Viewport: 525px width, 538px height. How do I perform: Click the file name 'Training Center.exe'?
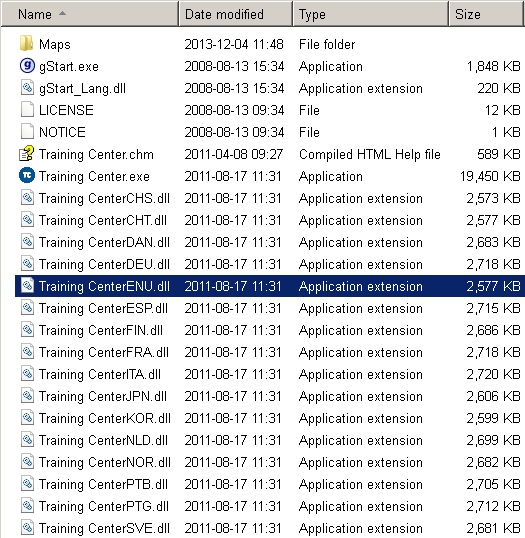94,176
